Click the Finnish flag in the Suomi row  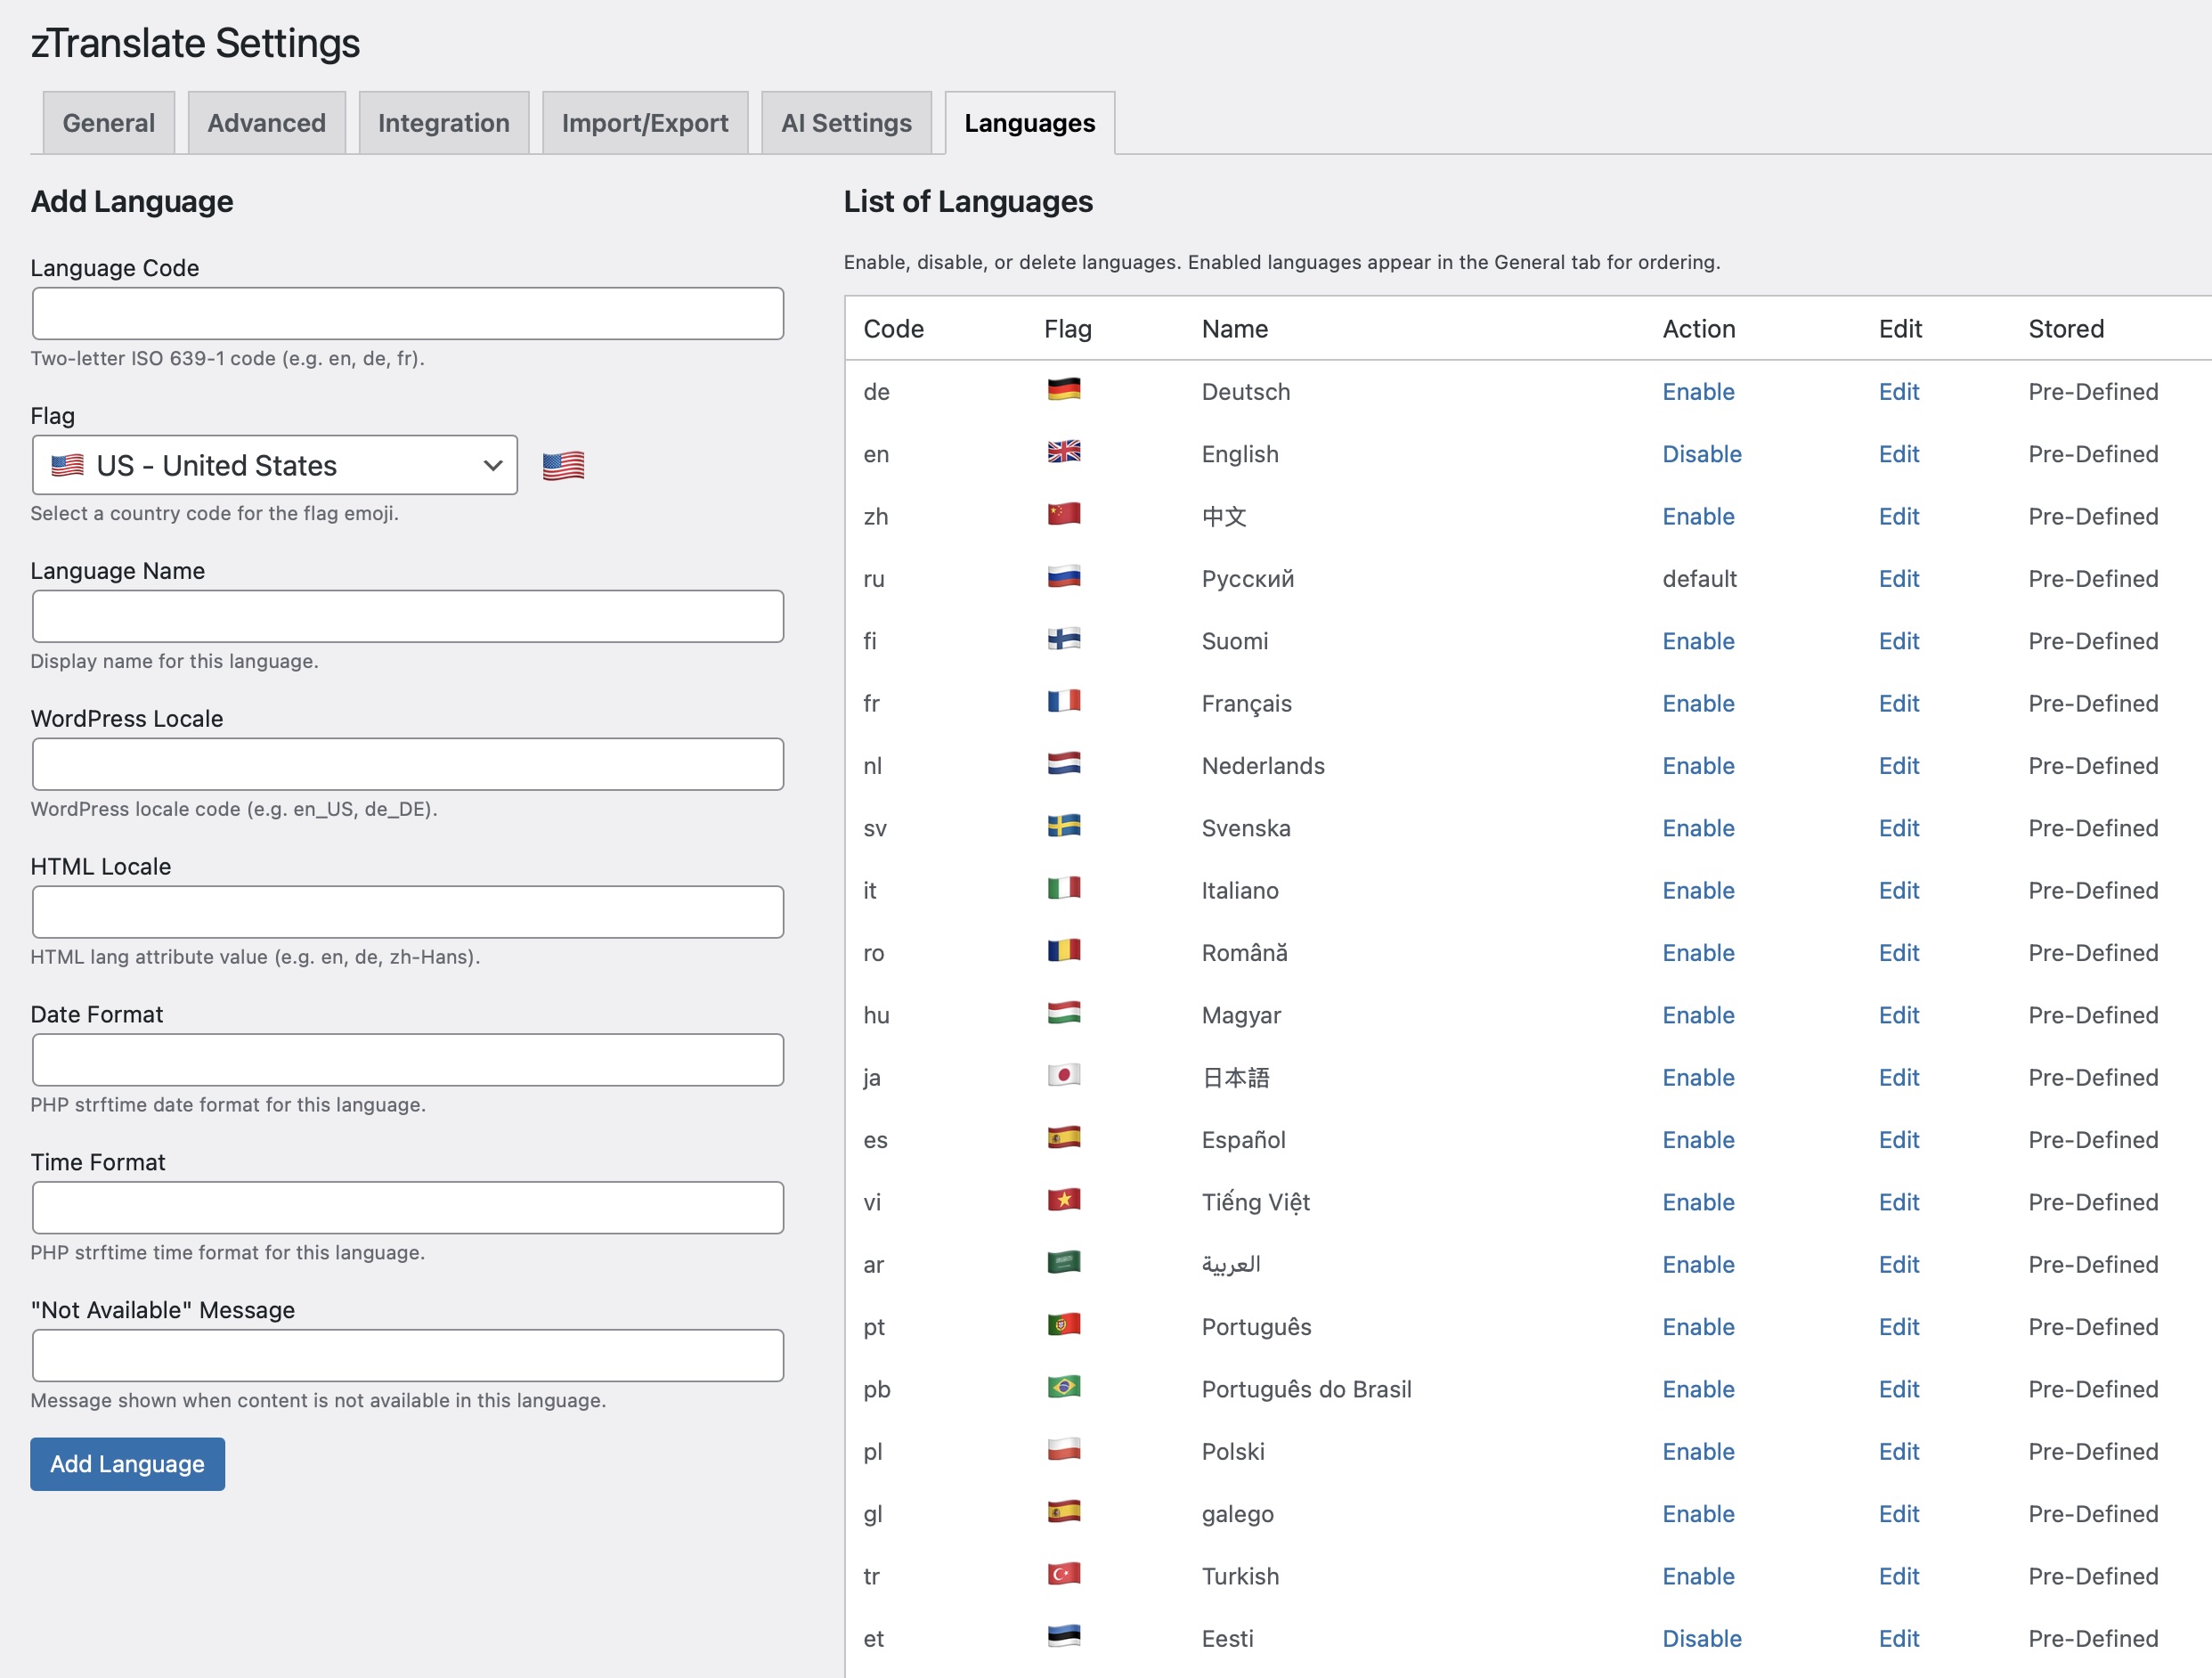tap(1063, 638)
